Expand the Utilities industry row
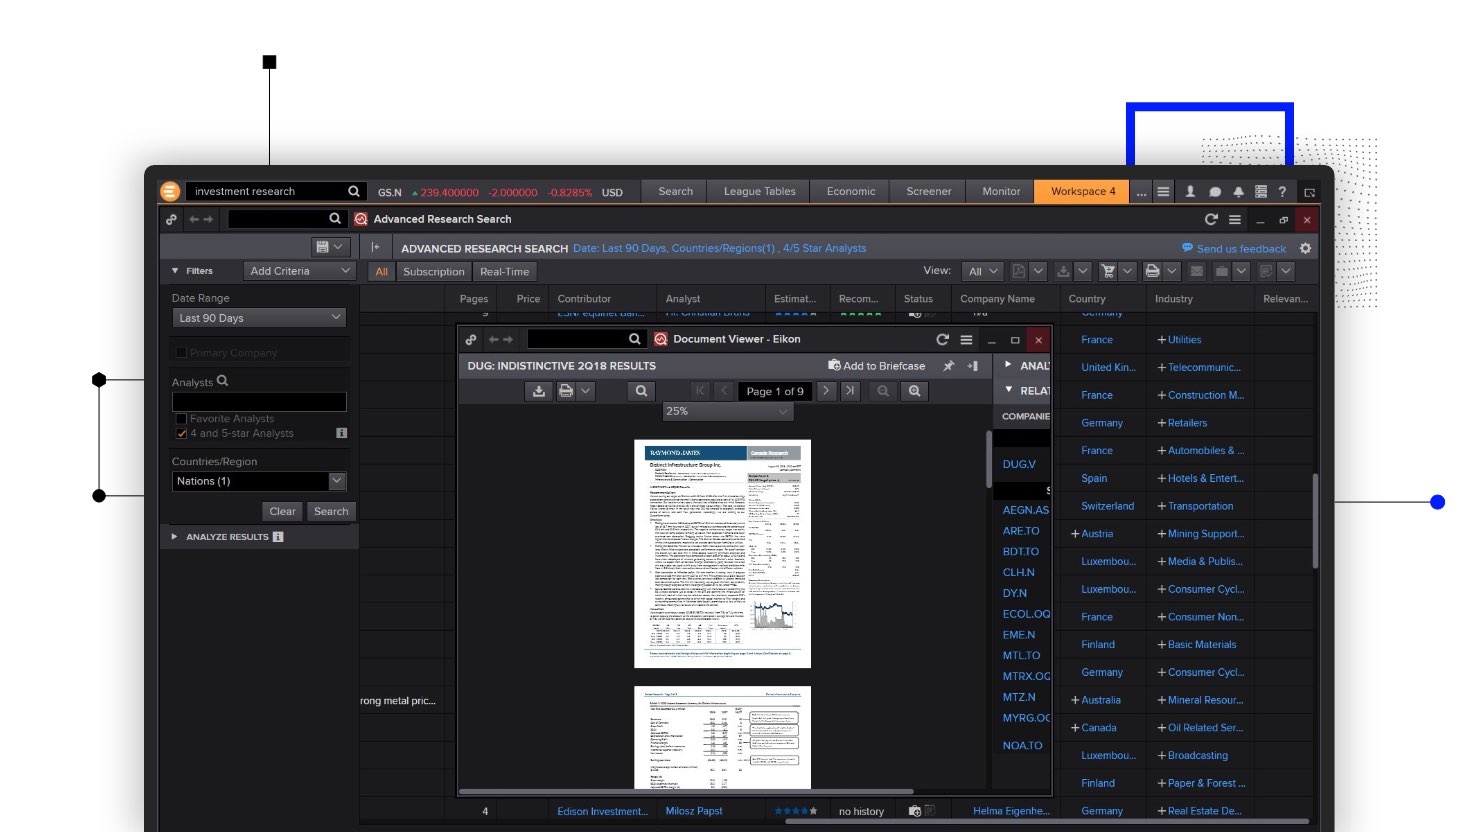 tap(1162, 340)
